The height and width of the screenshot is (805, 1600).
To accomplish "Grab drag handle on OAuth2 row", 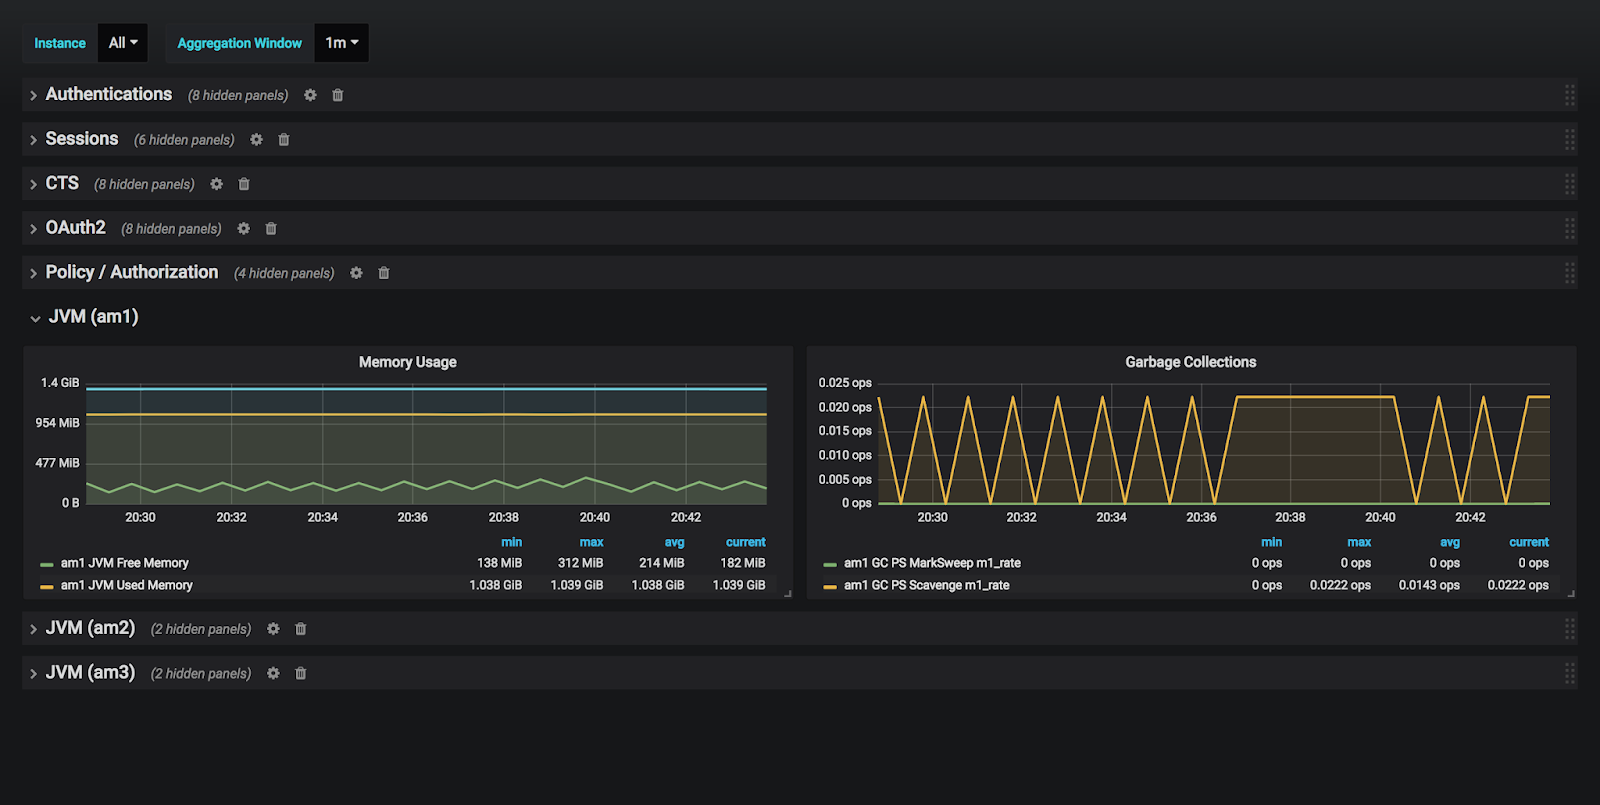I will tap(1570, 228).
